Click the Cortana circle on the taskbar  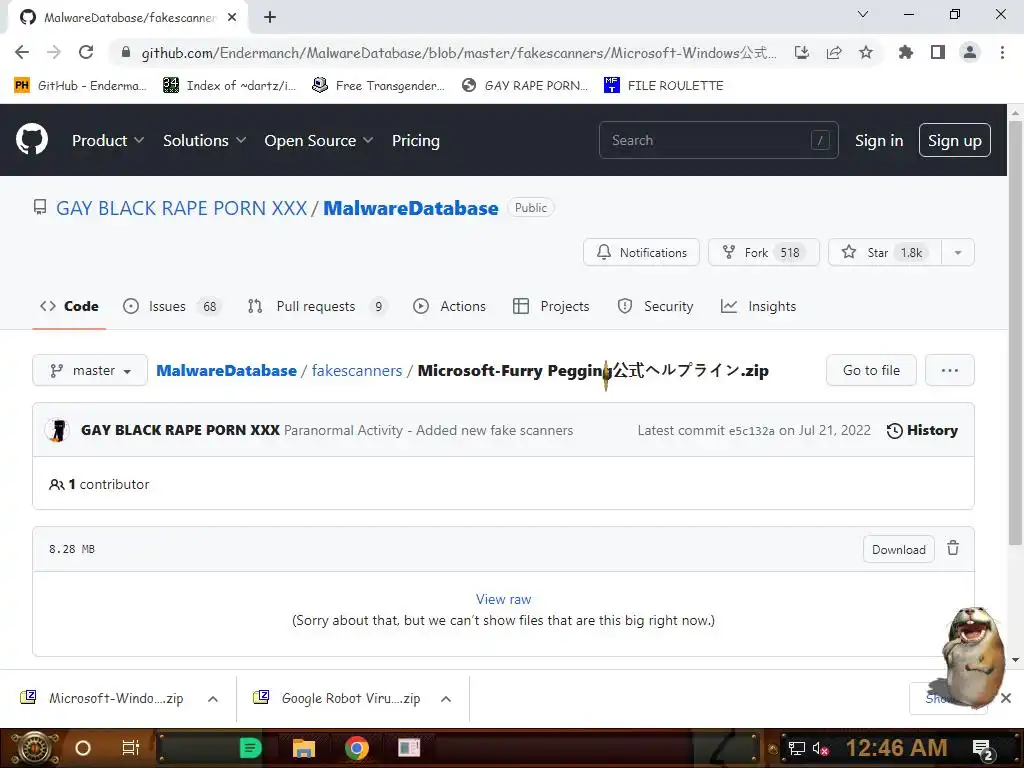[x=83, y=748]
